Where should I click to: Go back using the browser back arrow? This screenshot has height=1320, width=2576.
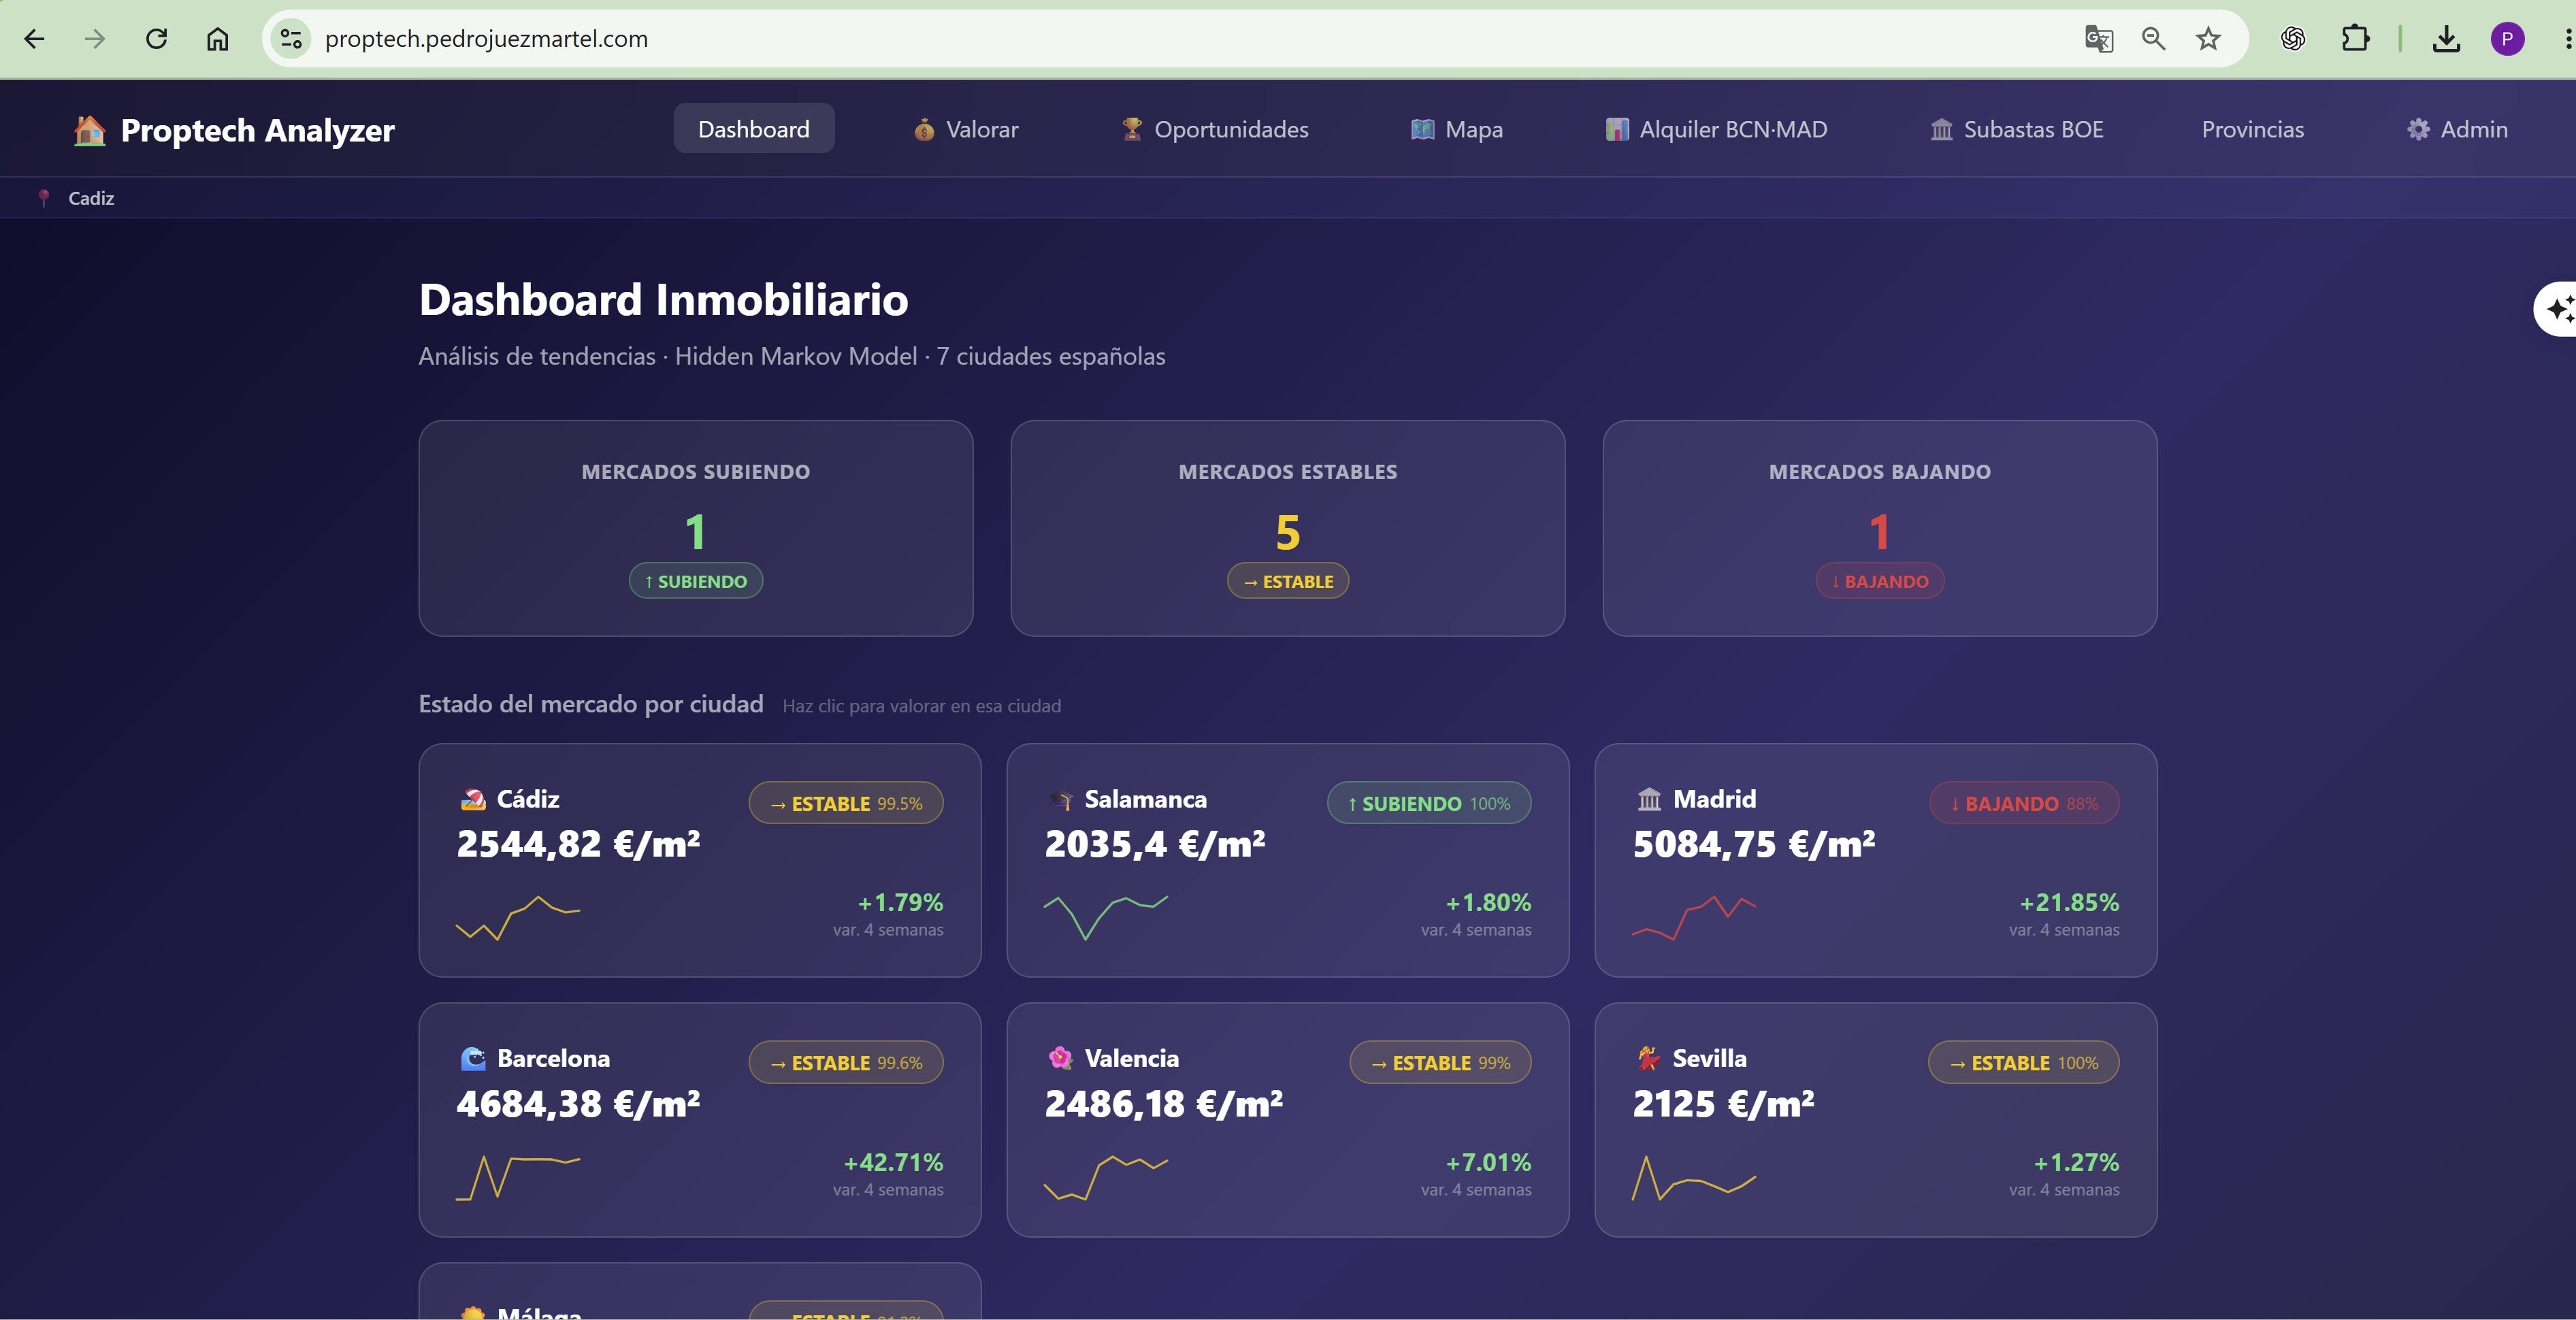[34, 39]
